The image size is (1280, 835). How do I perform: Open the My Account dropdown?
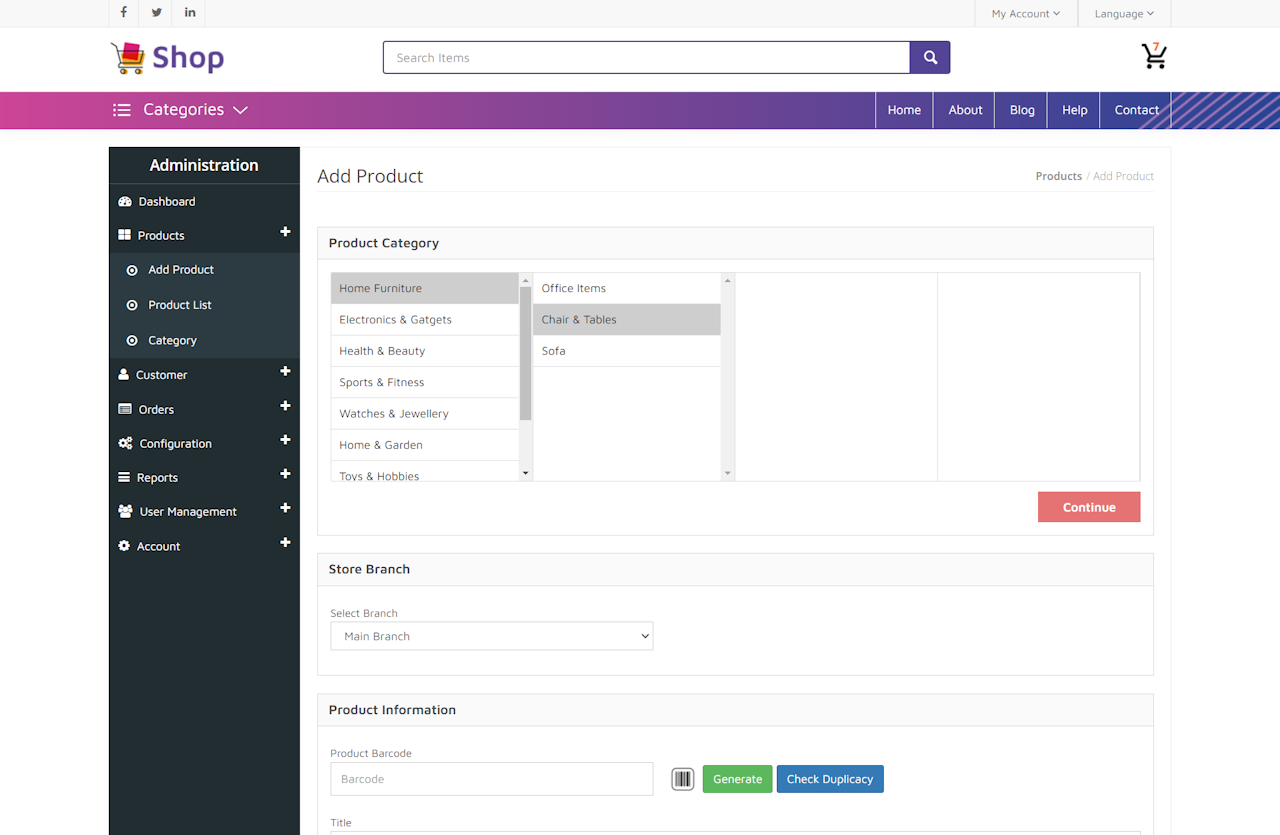1026,13
